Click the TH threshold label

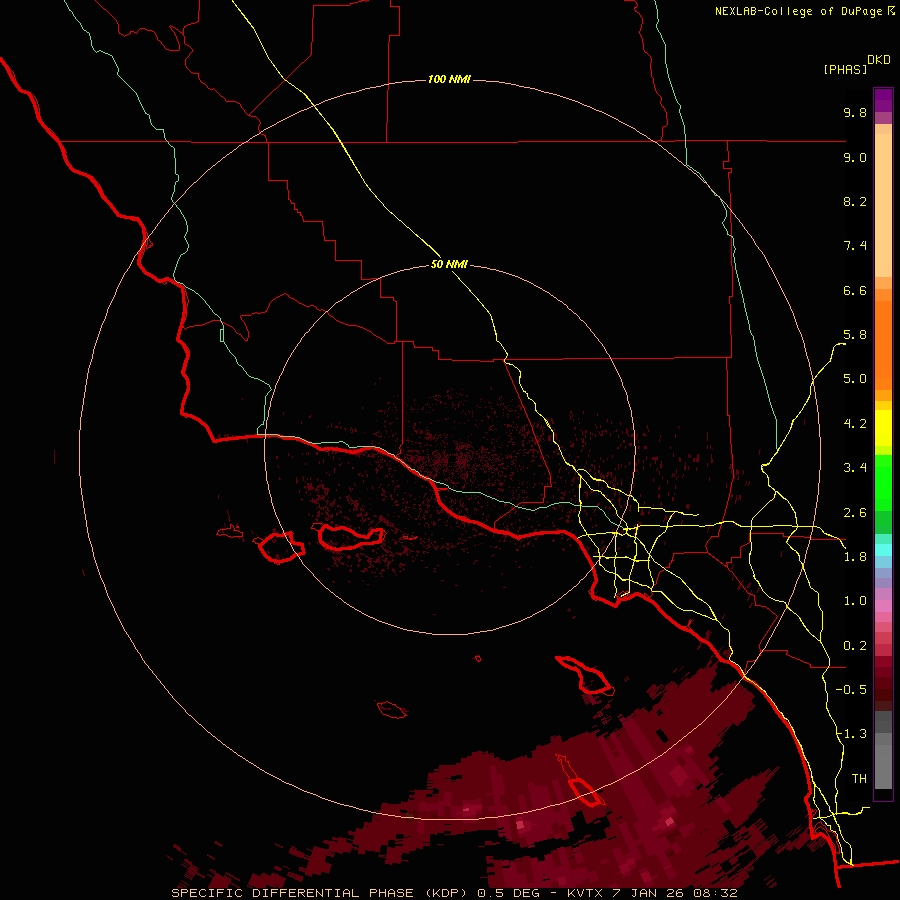(859, 779)
